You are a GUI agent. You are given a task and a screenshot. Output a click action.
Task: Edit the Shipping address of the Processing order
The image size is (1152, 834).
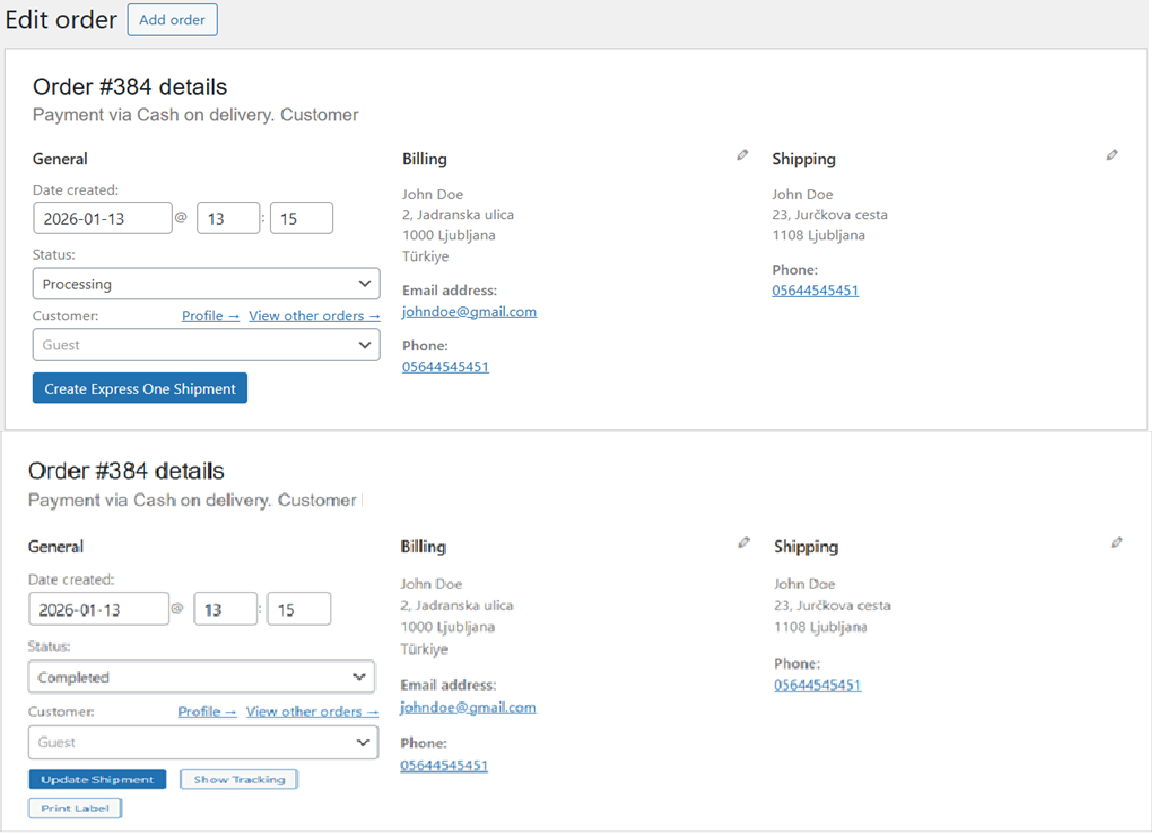(x=1112, y=154)
